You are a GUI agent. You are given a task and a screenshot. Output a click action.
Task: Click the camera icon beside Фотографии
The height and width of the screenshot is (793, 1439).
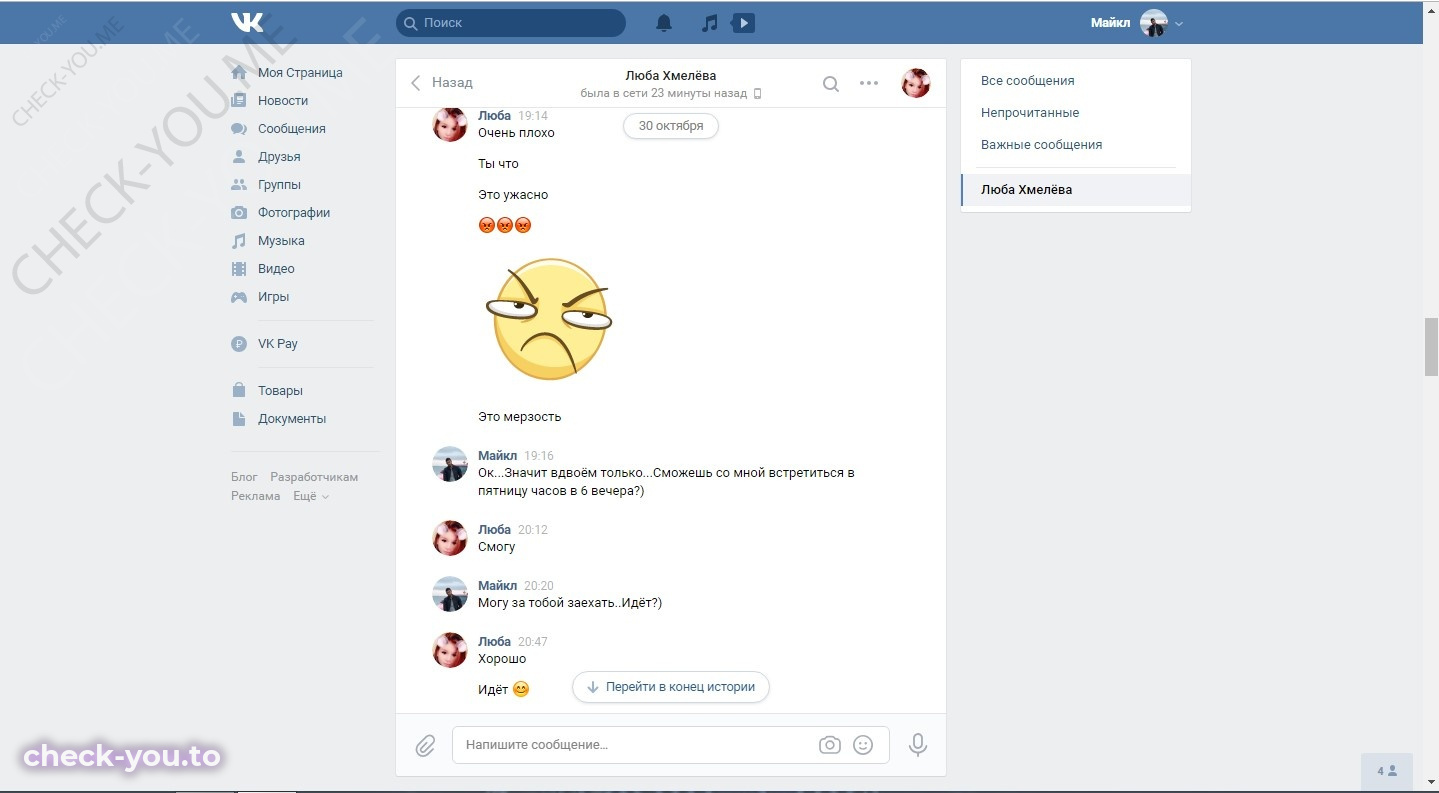(239, 213)
